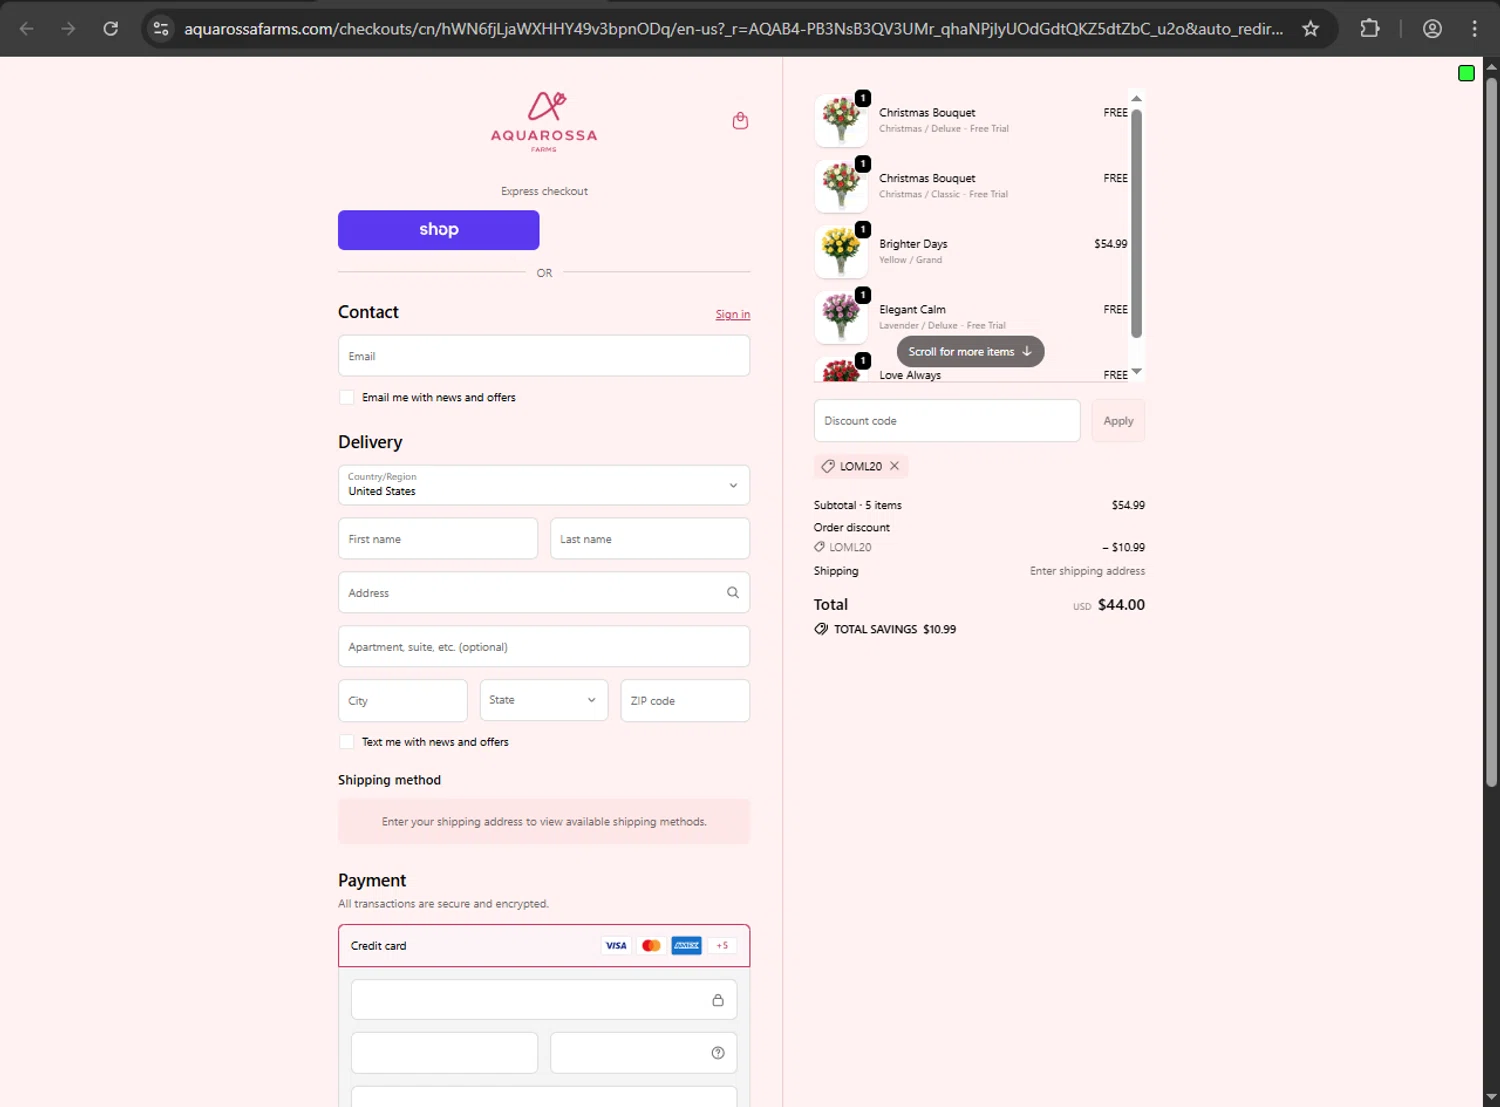Check Email me with news and offers
Viewport: 1500px width, 1107px height.
[347, 397]
